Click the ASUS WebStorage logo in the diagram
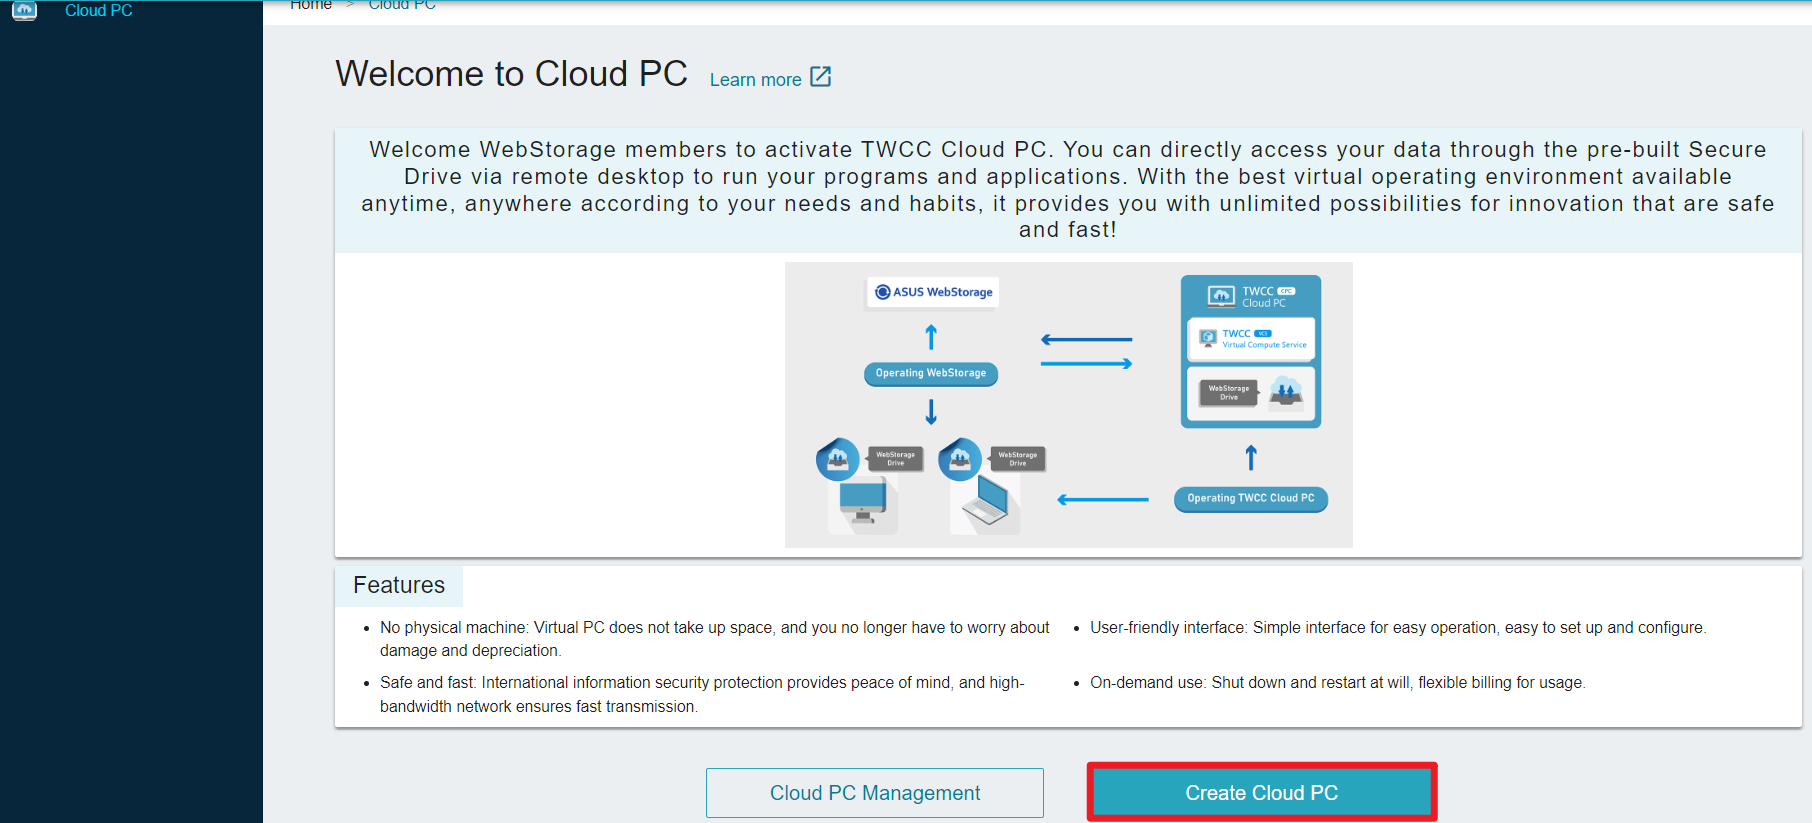Image resolution: width=1812 pixels, height=823 pixels. coord(932,292)
